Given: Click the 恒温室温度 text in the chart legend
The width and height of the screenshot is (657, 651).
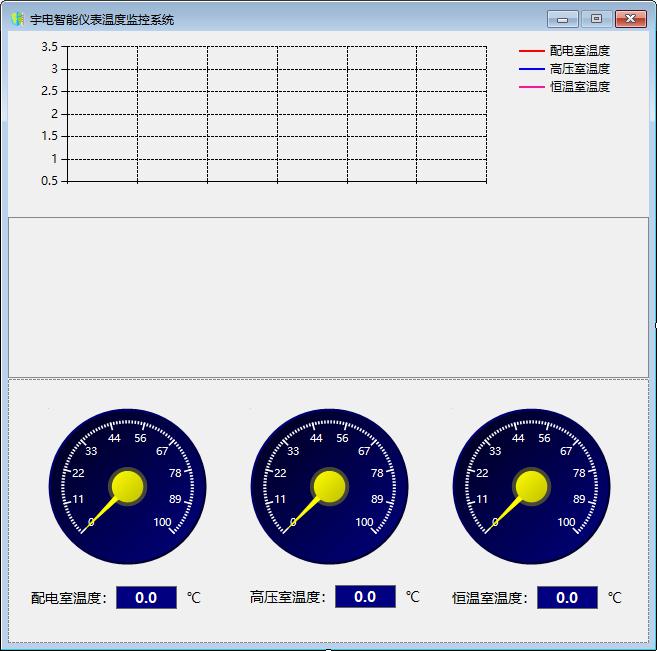Looking at the screenshot, I should point(579,87).
